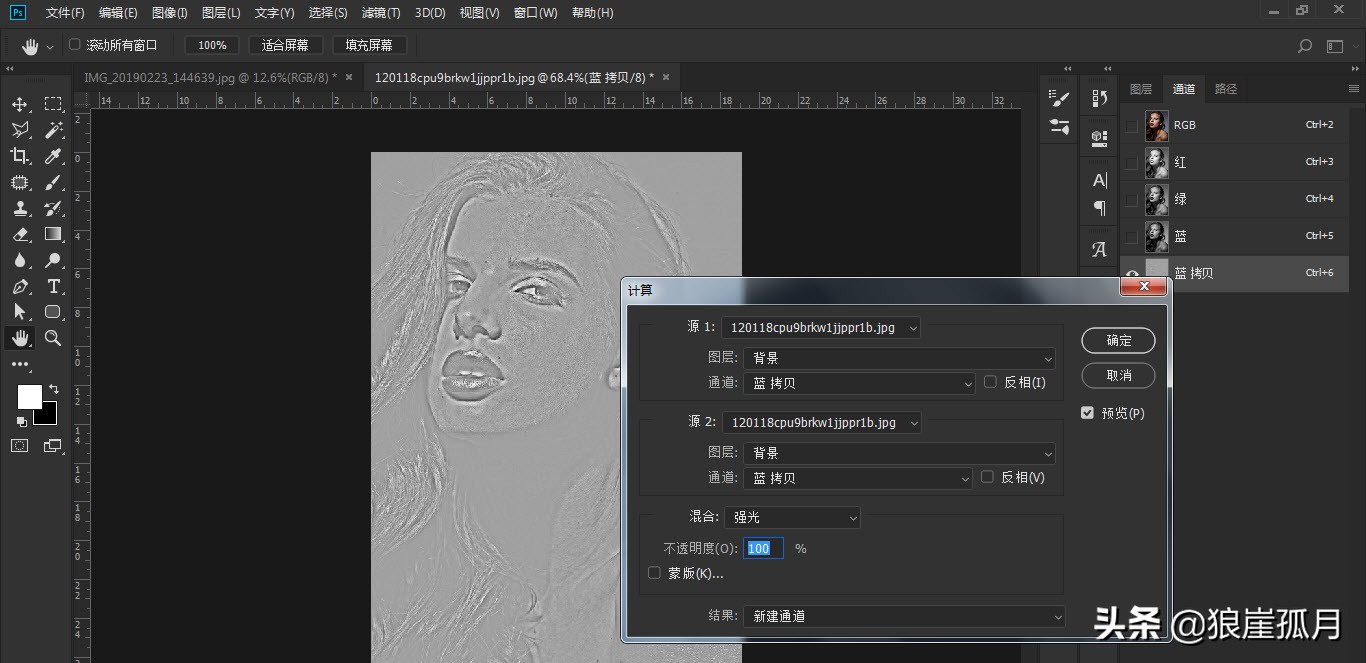1366x663 pixels.
Task: Check 反相(V) for Source 2
Action: point(987,477)
